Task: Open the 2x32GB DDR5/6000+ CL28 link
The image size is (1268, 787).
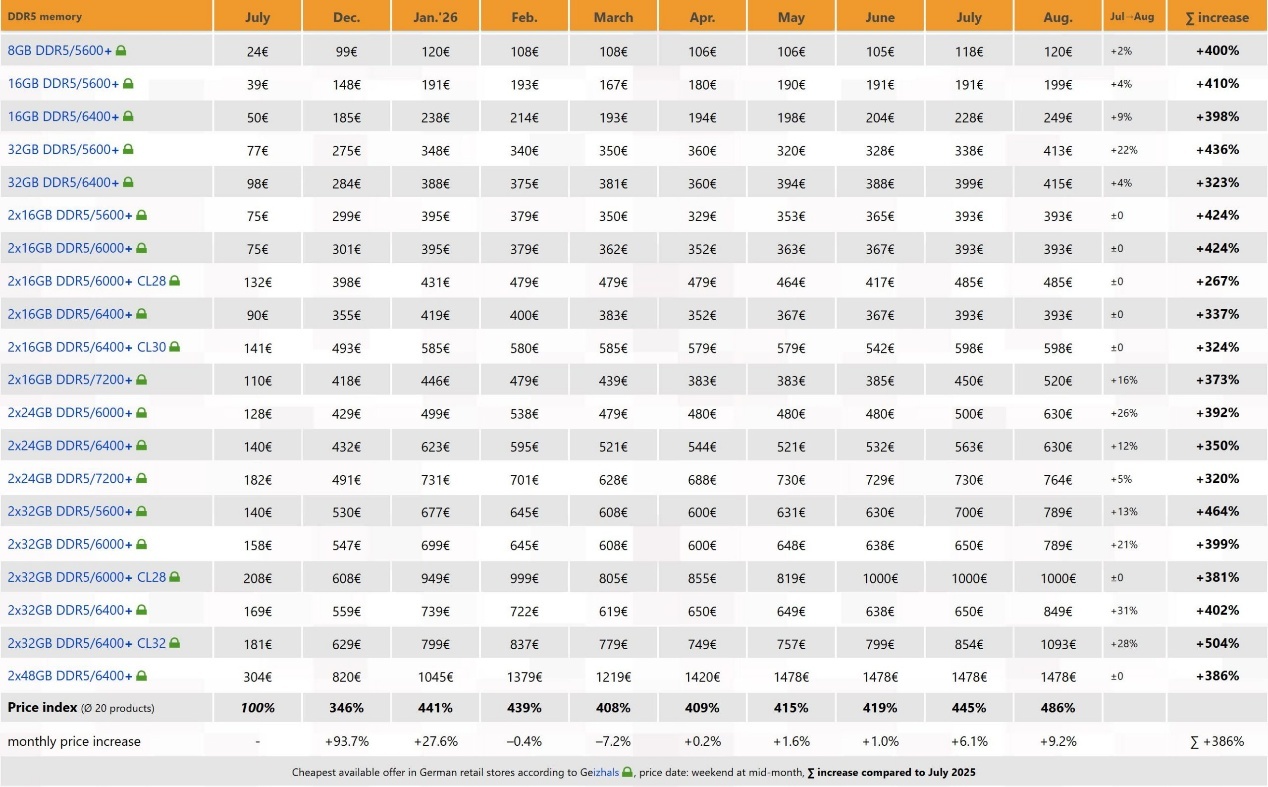Action: (86, 577)
